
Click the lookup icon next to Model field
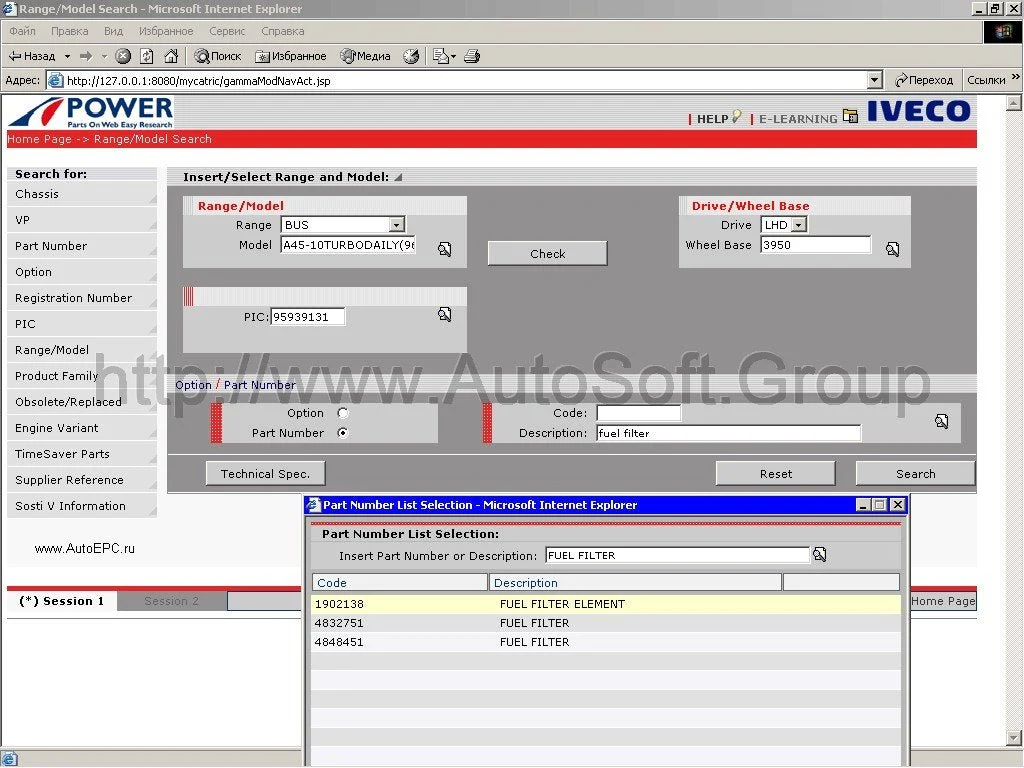[x=445, y=249]
